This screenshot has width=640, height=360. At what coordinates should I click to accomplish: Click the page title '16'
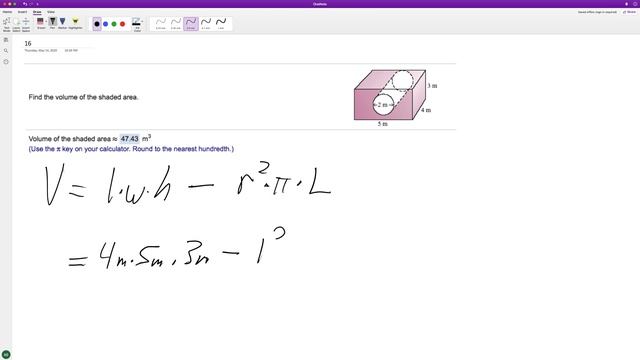tap(28, 43)
